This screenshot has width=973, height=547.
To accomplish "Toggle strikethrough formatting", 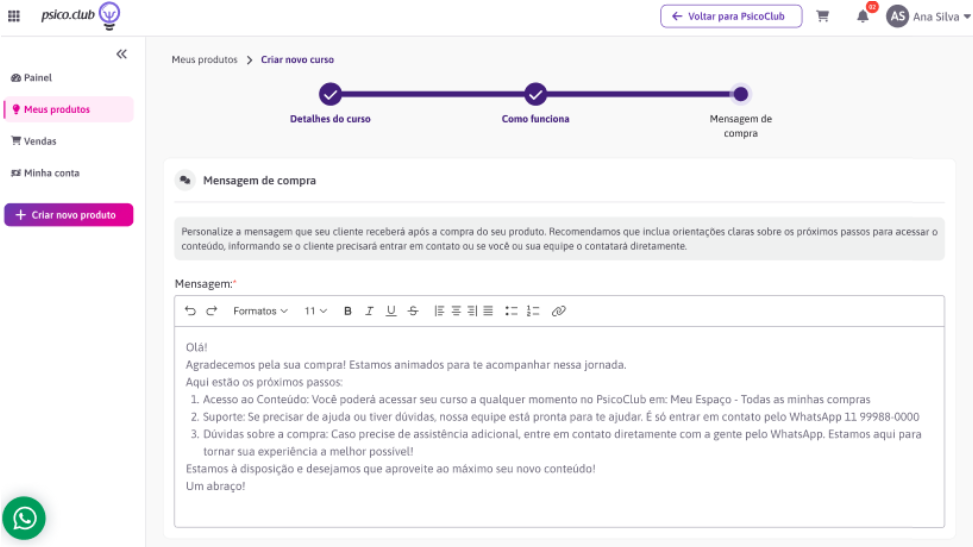I will (x=413, y=311).
